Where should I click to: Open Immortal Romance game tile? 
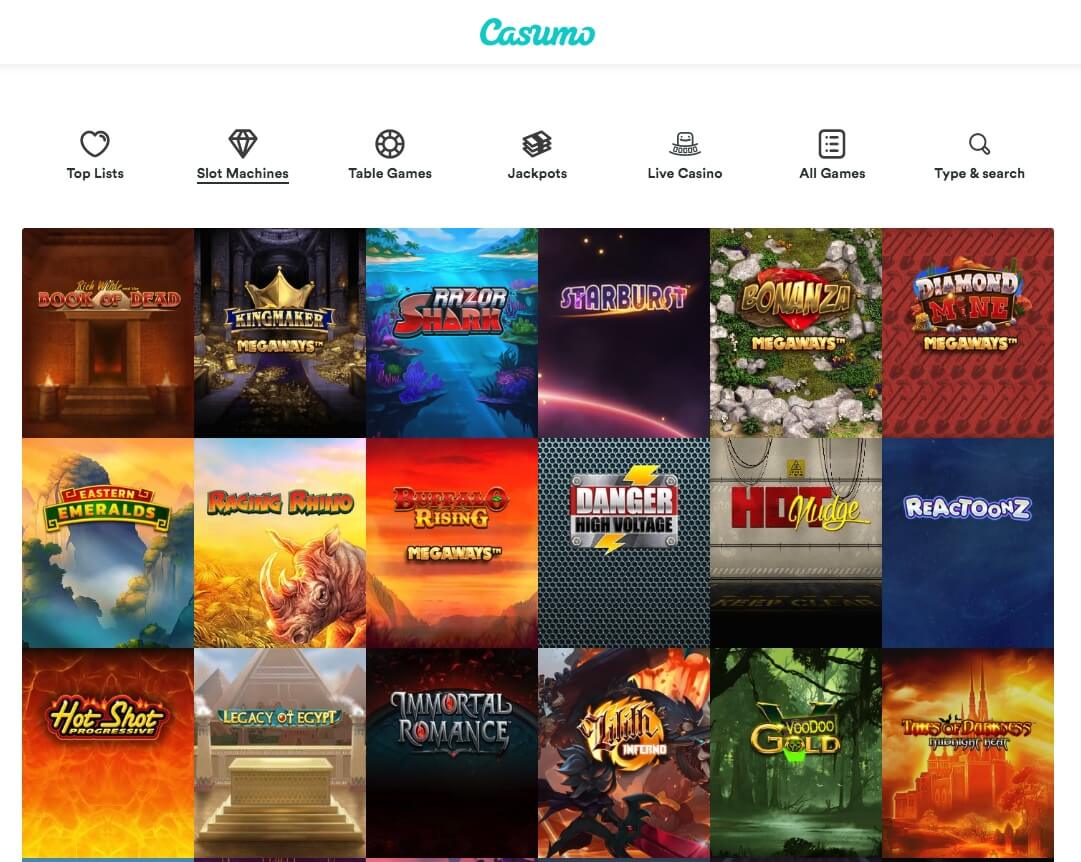pyautogui.click(x=452, y=753)
